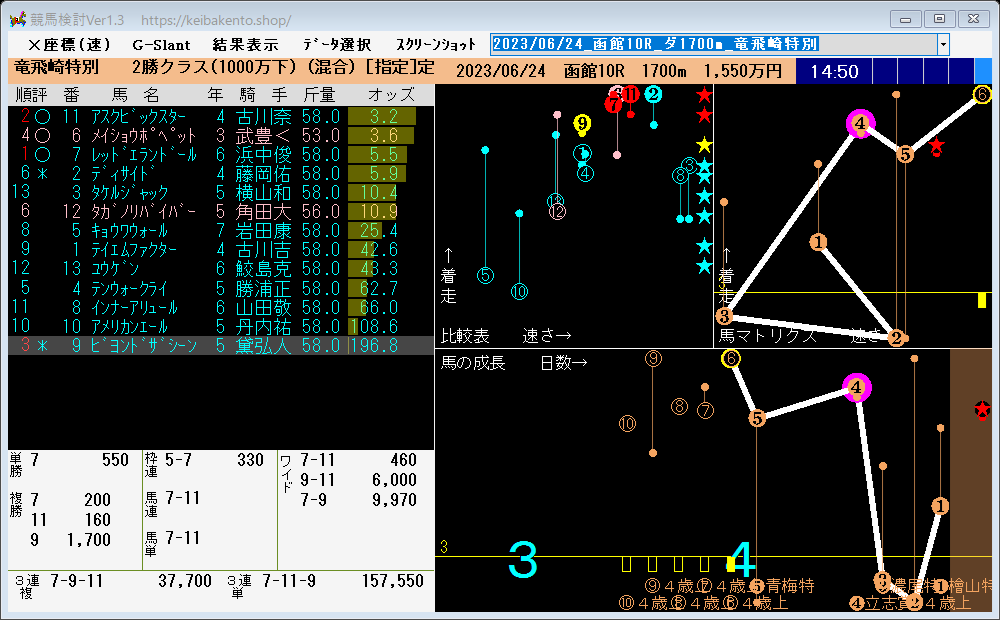Open the データ選択 menu
The width and height of the screenshot is (1000, 620).
pos(337,45)
